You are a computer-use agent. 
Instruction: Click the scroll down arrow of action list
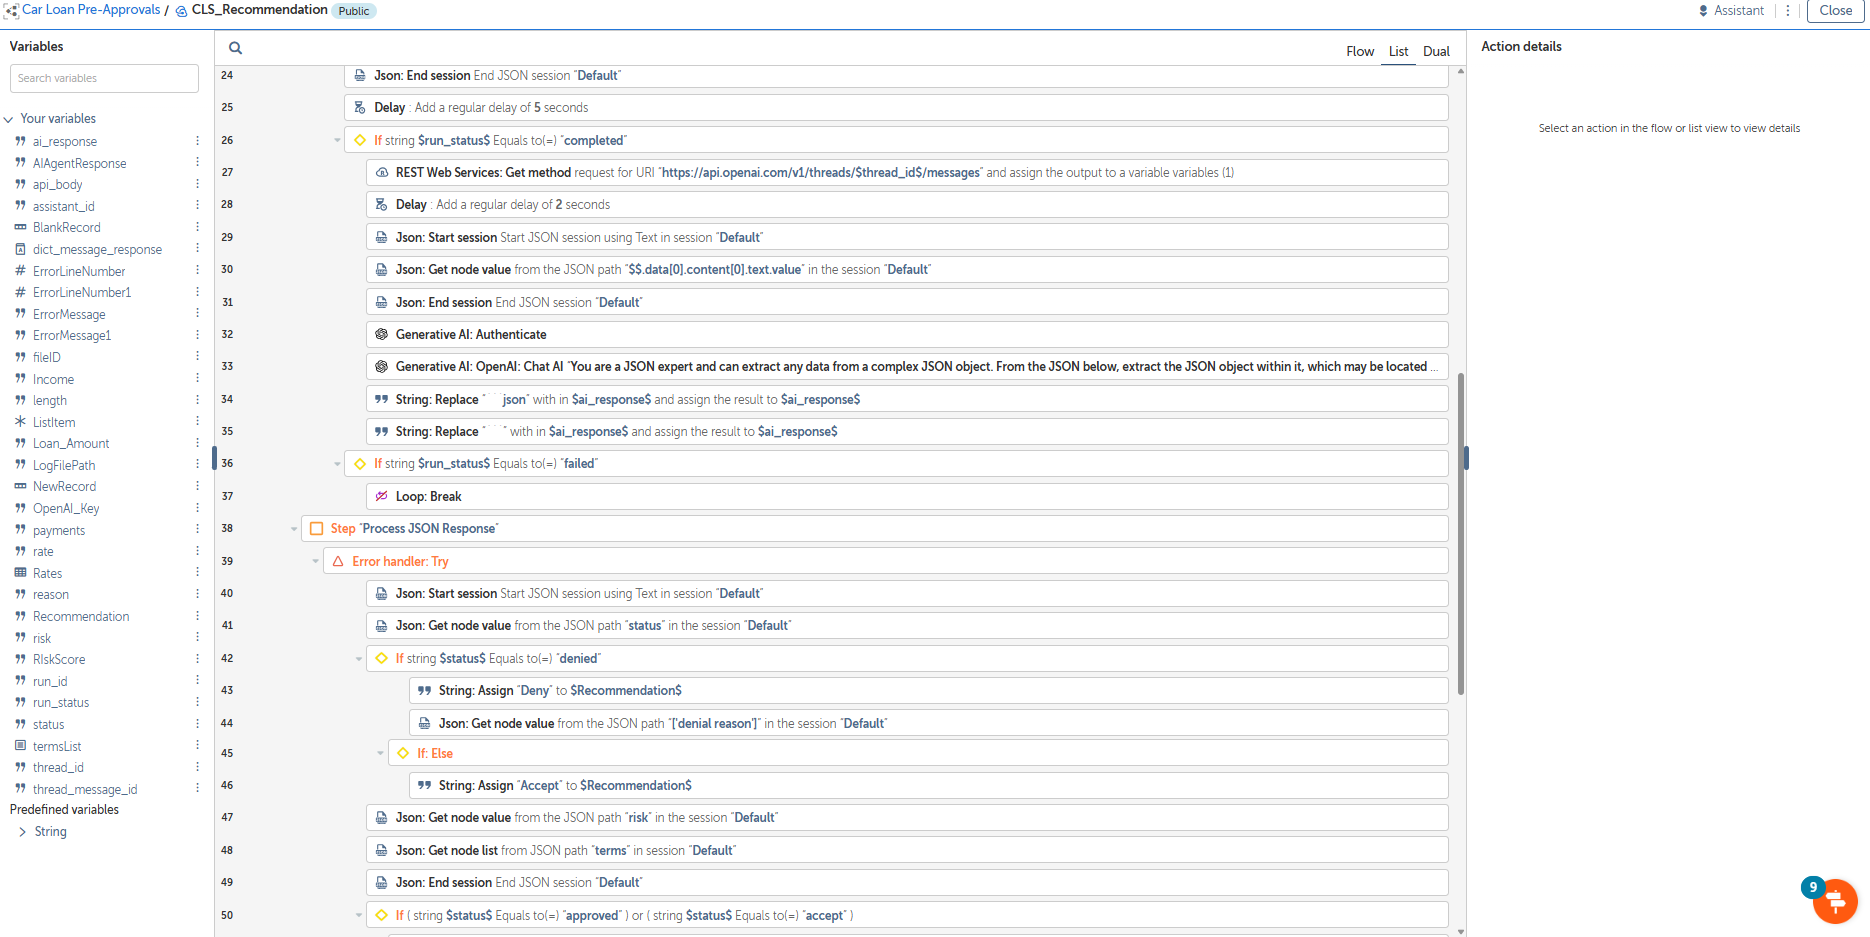click(1461, 931)
